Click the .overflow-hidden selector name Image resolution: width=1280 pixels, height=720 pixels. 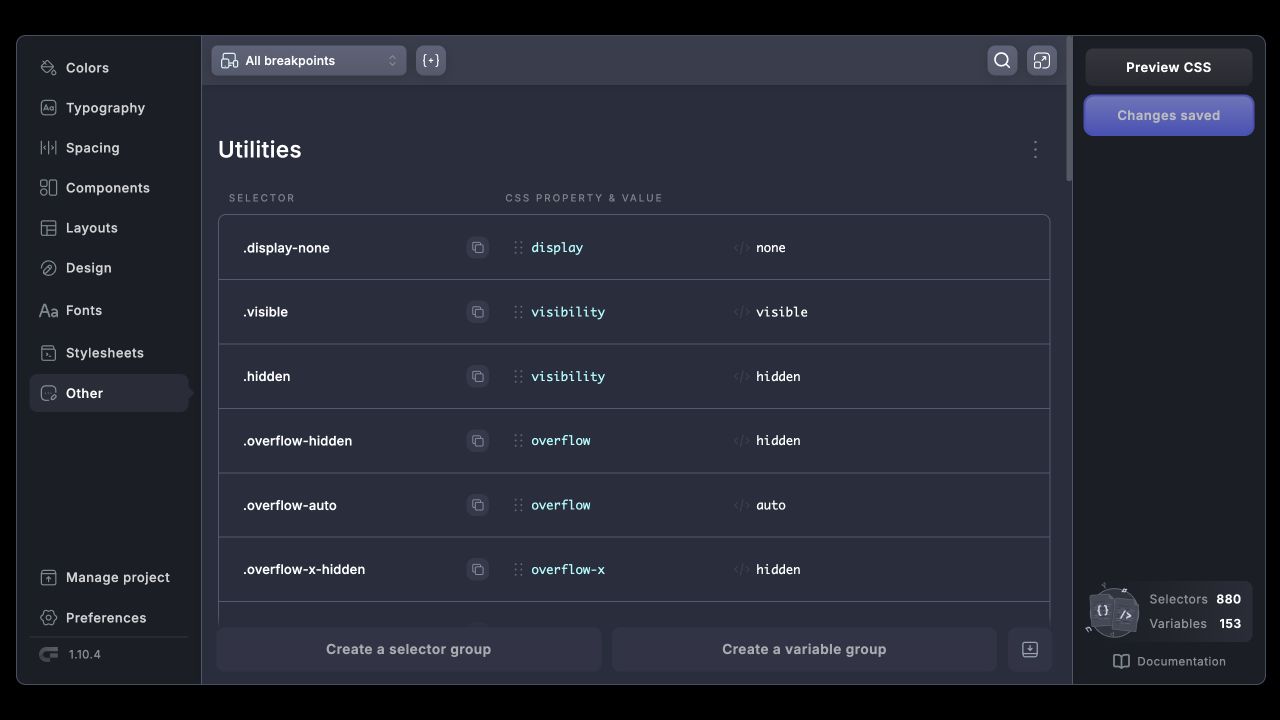click(297, 441)
